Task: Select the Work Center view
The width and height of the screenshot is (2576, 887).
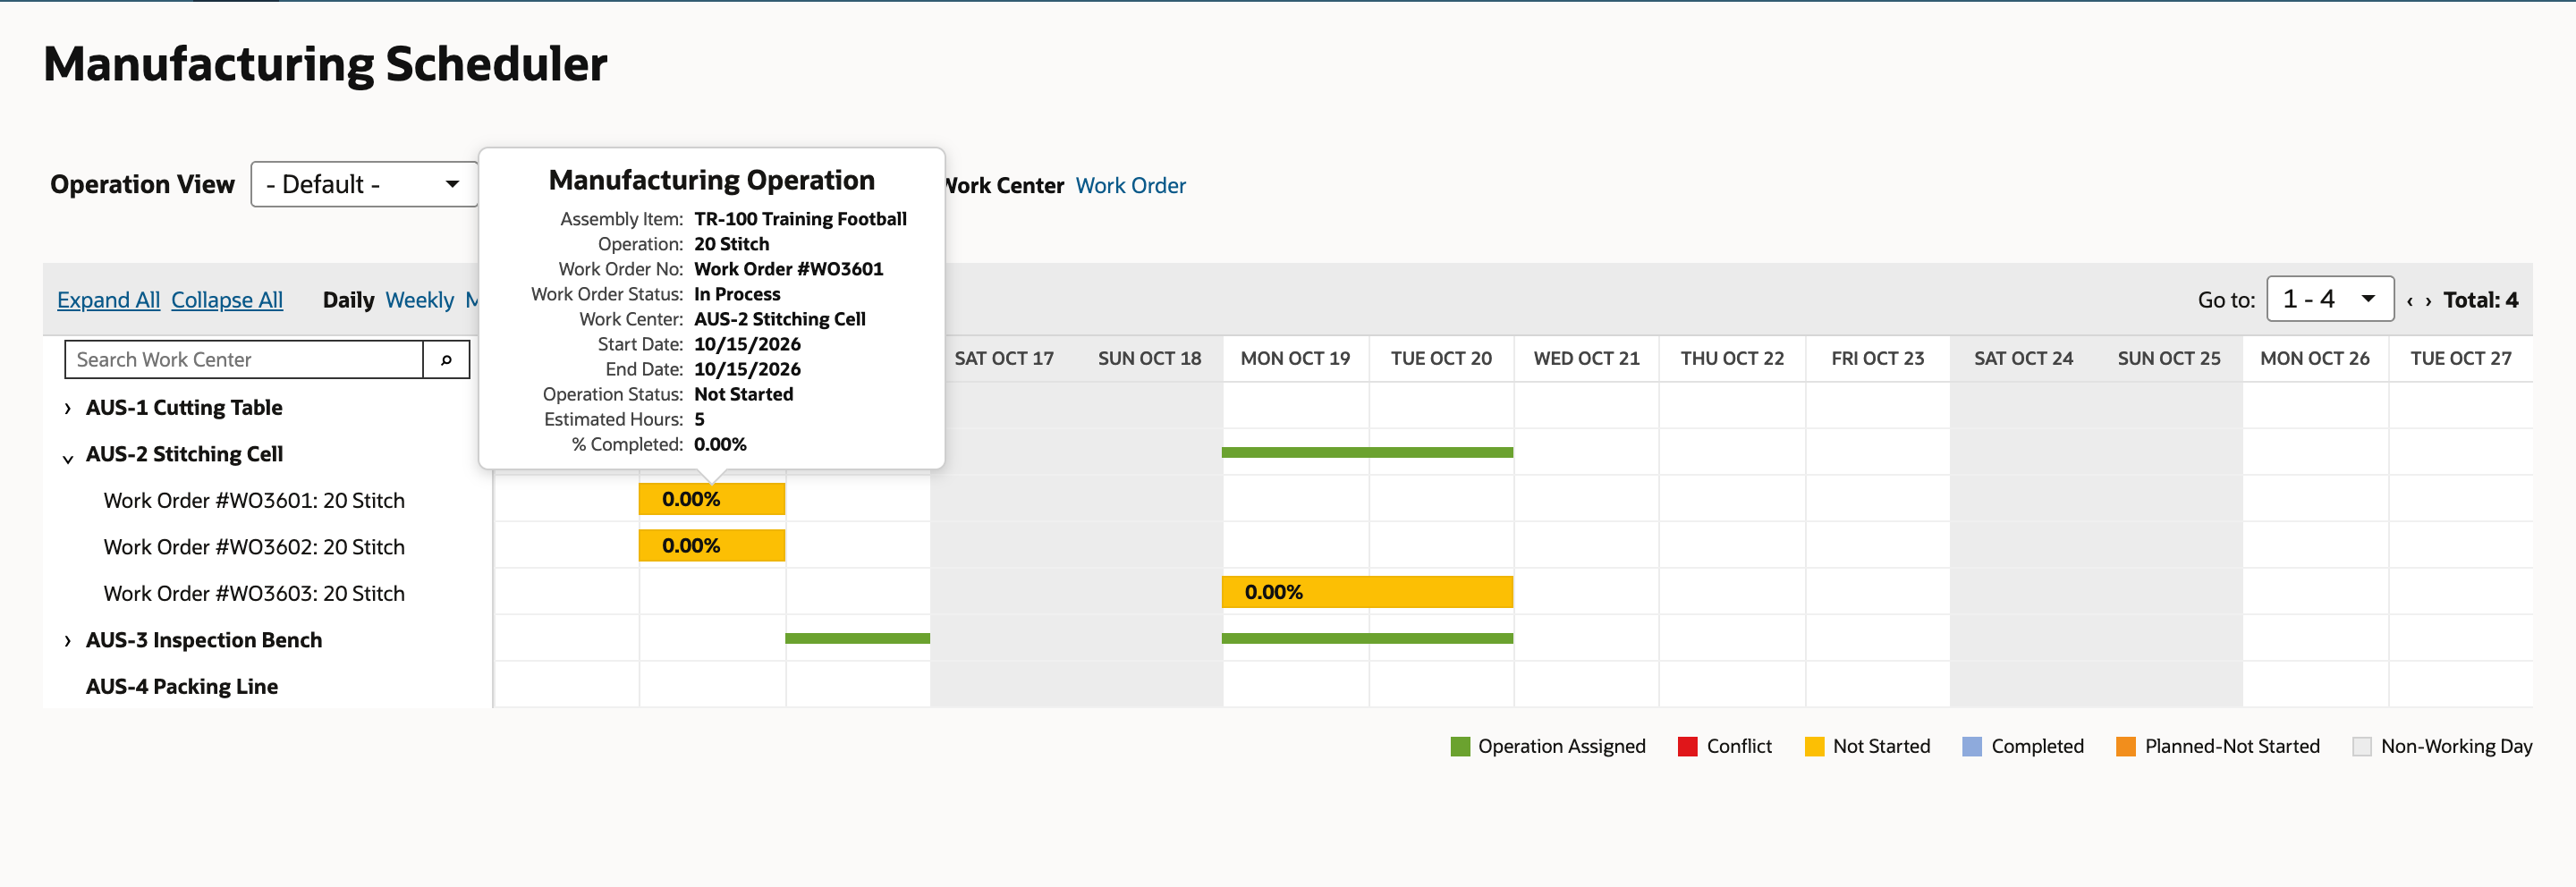Action: (1004, 185)
